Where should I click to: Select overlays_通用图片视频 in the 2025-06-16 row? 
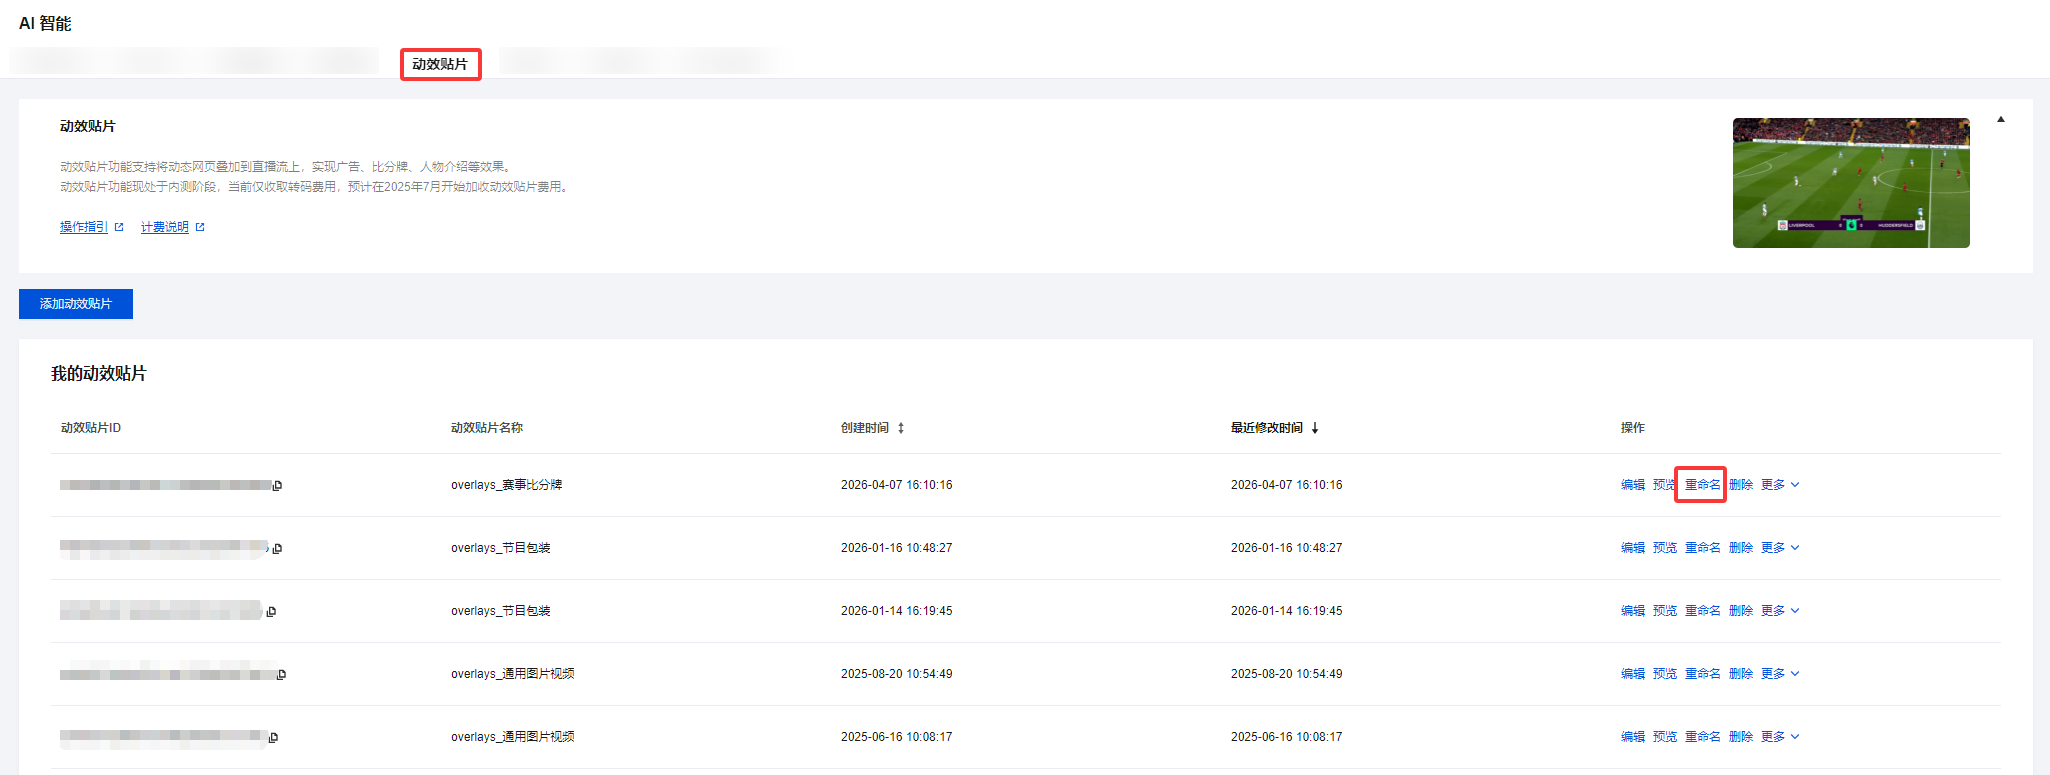tap(512, 737)
